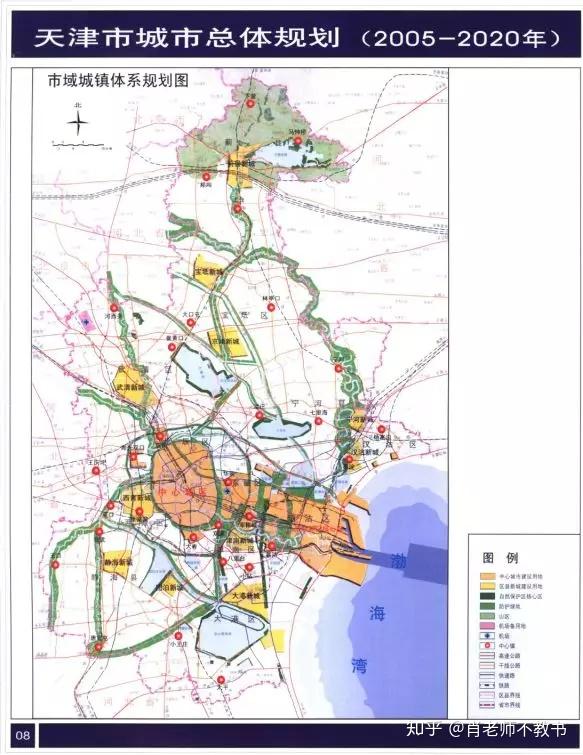The height and width of the screenshot is (755, 583).
Task: Click the red town marker at 王庆坨
Action: point(96,470)
